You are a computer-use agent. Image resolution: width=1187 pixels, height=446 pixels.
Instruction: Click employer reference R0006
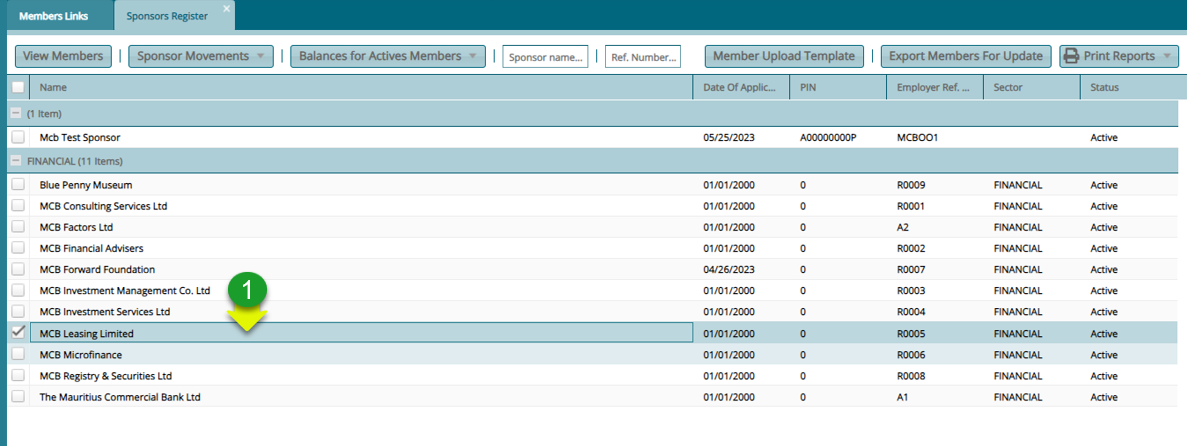[x=911, y=354]
